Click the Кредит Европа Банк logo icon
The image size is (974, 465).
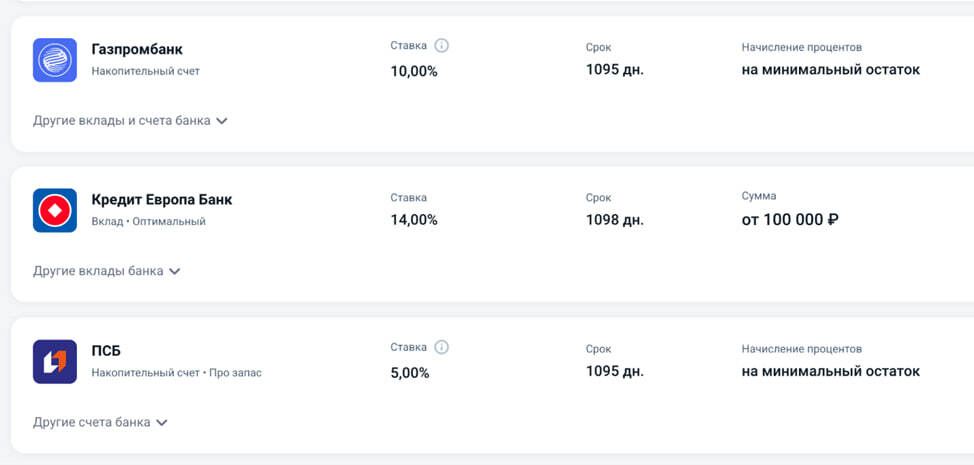pyautogui.click(x=55, y=210)
